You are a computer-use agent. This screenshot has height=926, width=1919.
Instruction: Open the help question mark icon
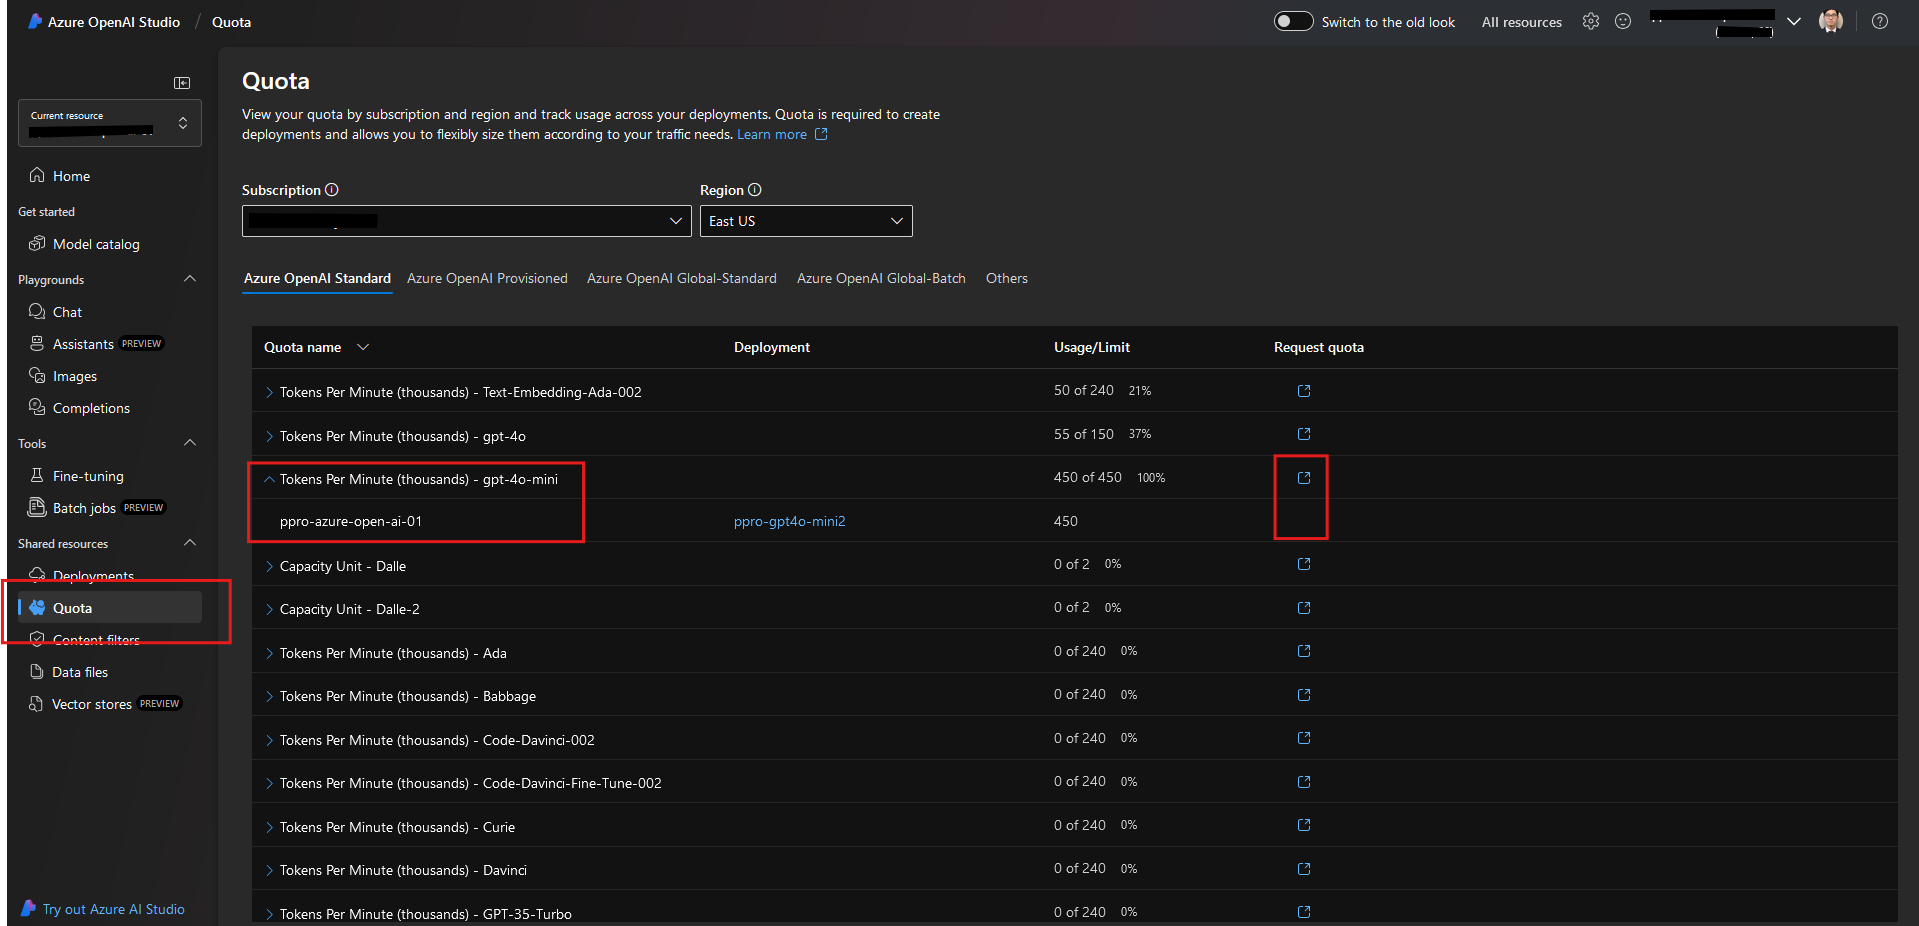(1880, 21)
